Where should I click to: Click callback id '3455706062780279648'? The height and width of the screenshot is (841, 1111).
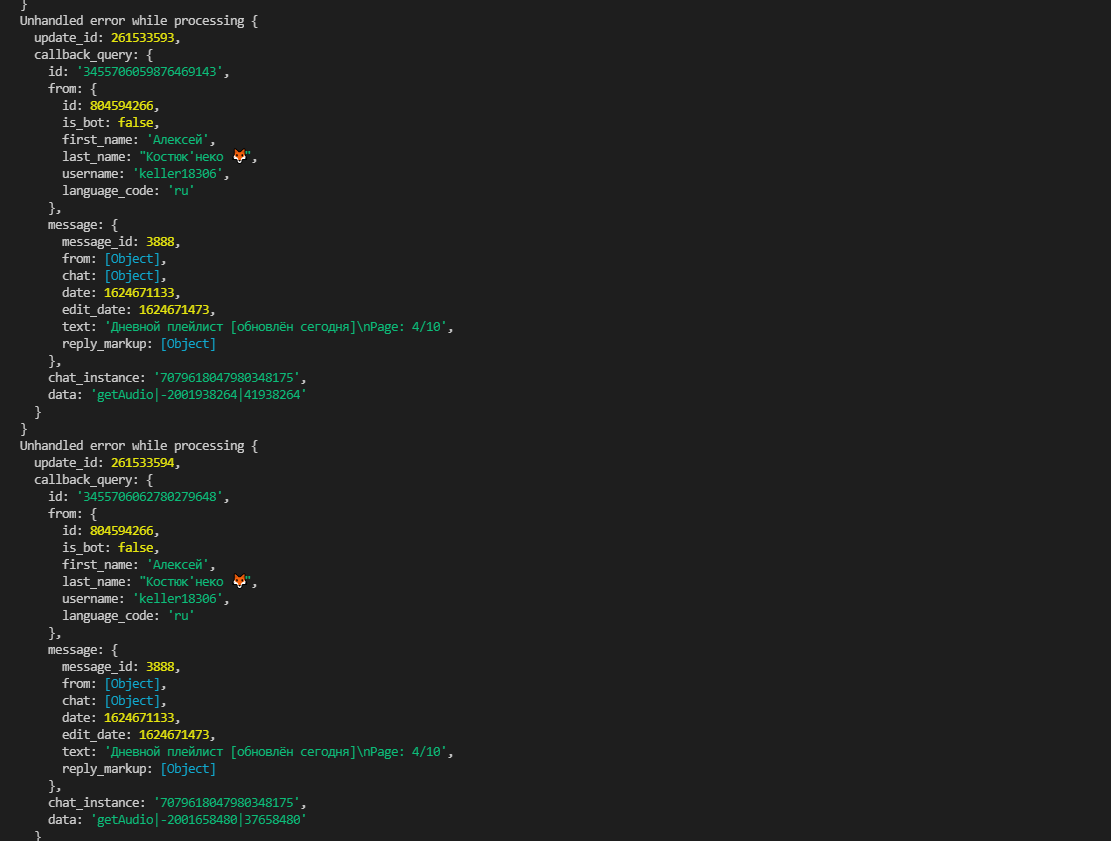click(x=150, y=497)
